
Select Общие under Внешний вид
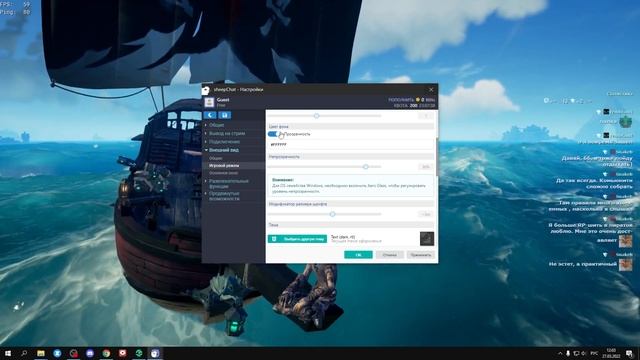[x=216, y=158]
